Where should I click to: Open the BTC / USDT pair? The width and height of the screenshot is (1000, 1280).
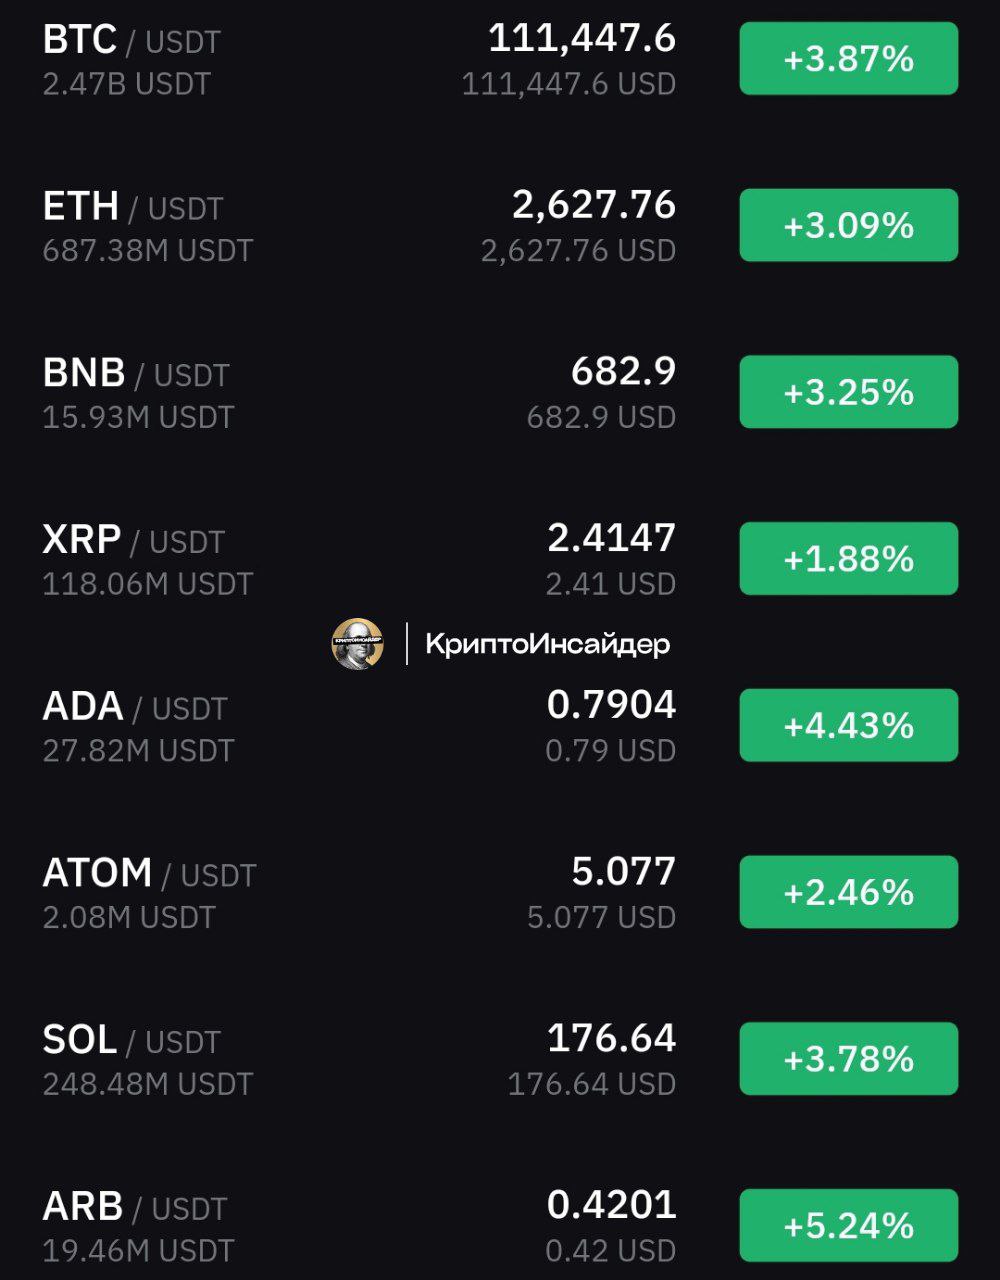click(x=131, y=41)
